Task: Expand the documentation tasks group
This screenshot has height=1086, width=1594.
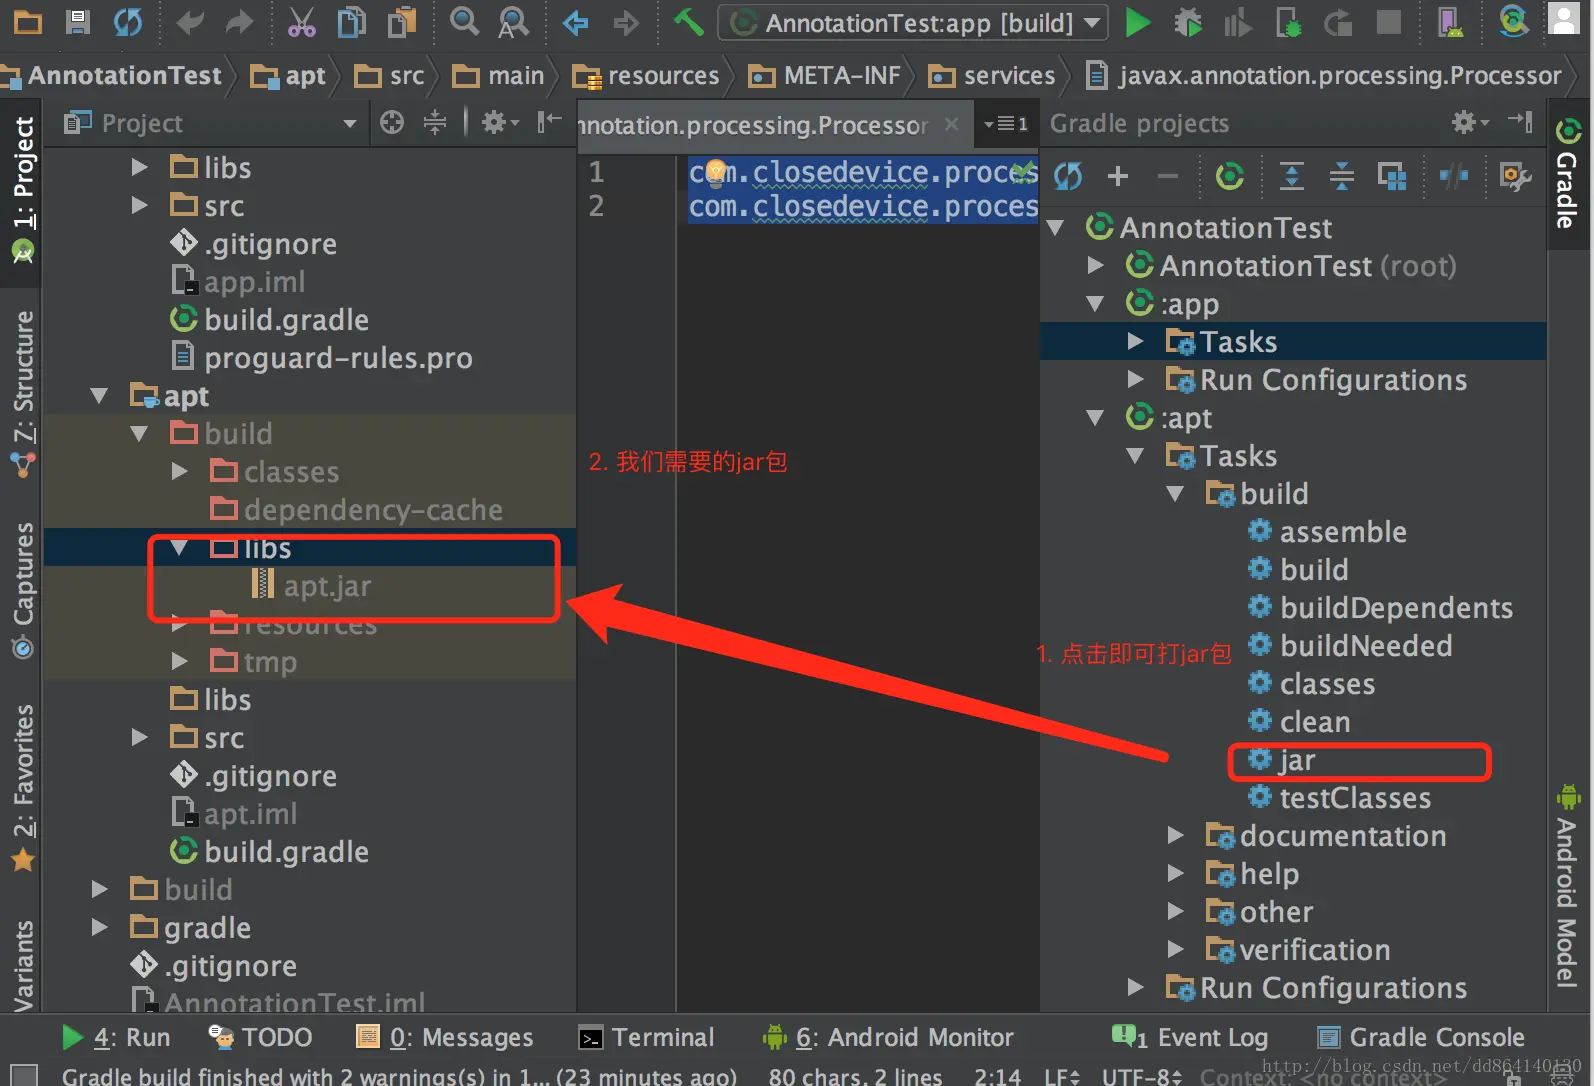Action: pos(1175,835)
